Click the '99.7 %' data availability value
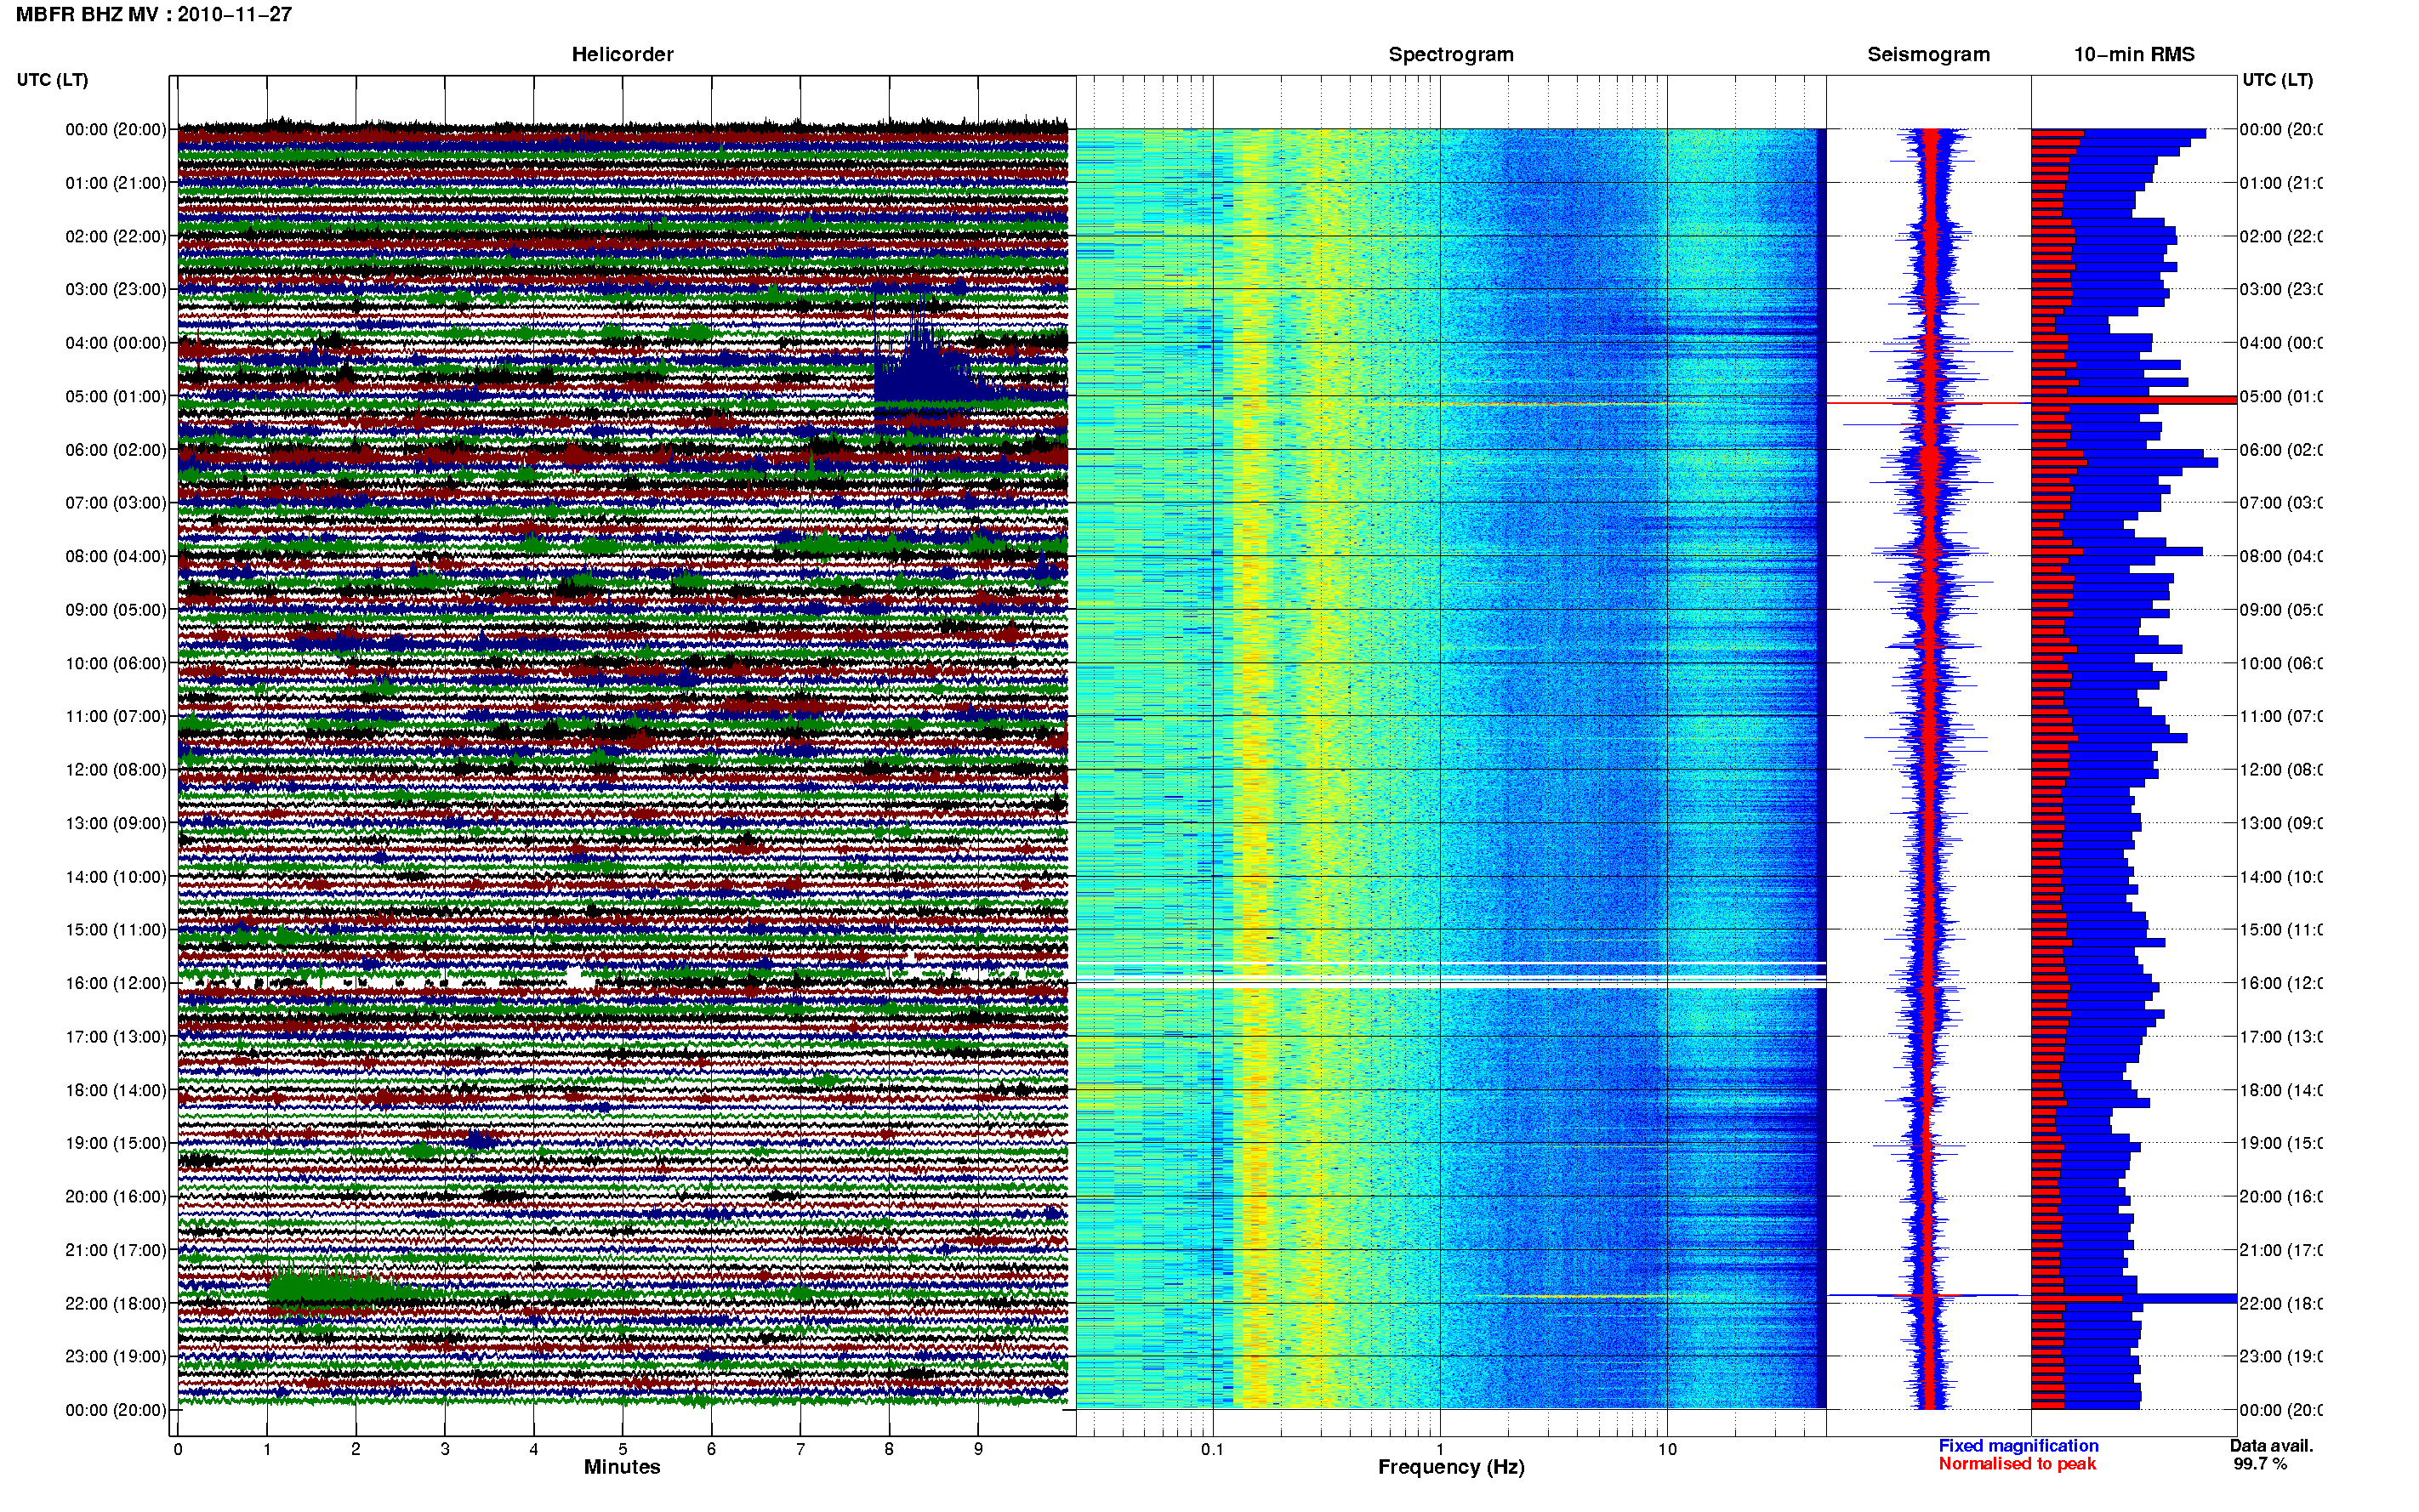 (2259, 1464)
